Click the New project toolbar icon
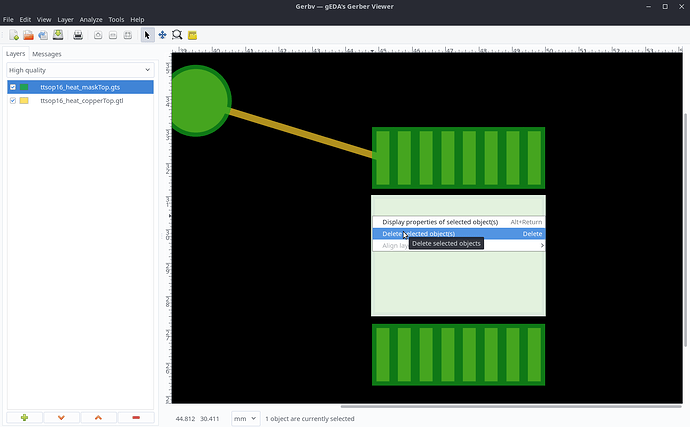This screenshot has height=427, width=690. tap(13, 35)
